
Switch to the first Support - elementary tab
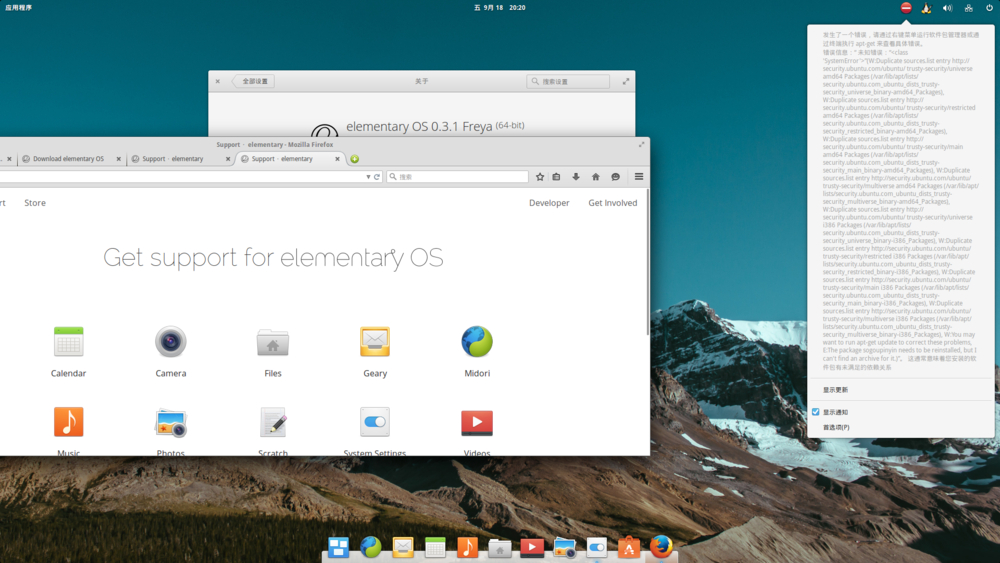click(x=172, y=159)
